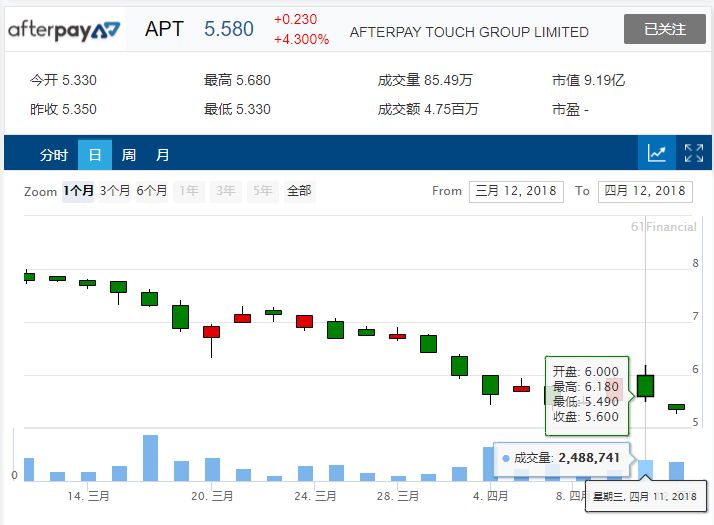Click 市盈 - value
Image resolution: width=714 pixels, height=525 pixels.
[570, 109]
